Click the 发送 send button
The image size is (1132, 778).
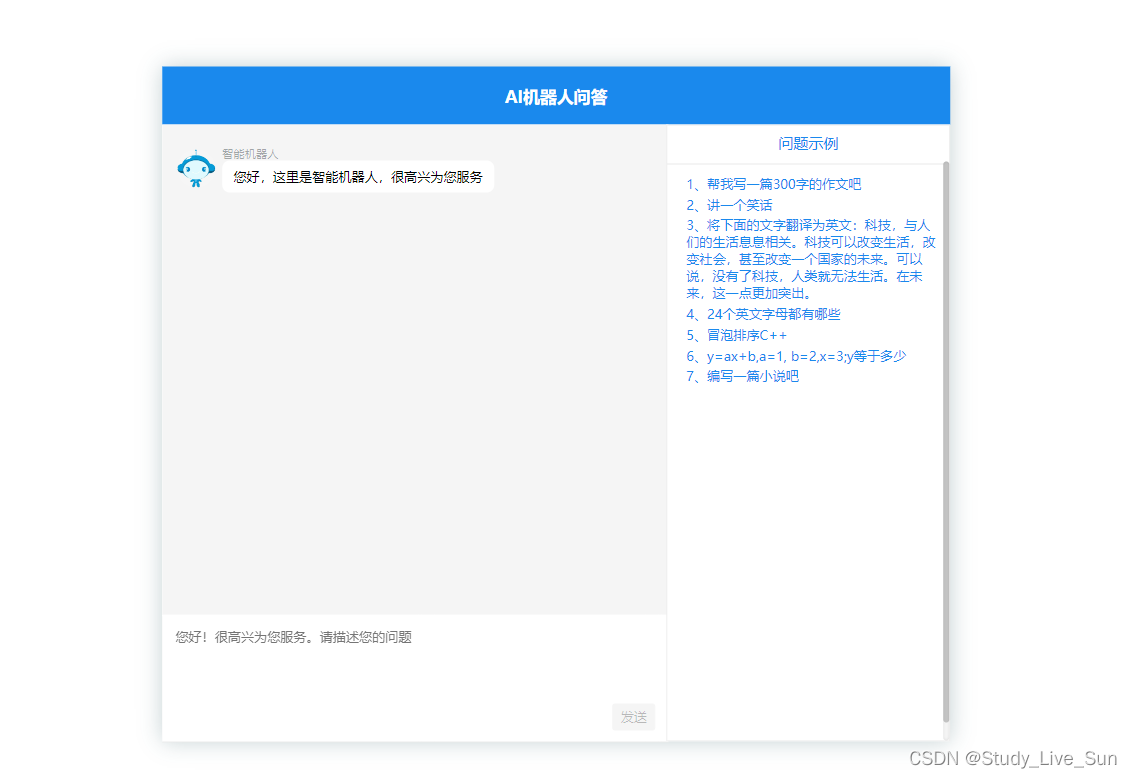point(633,717)
